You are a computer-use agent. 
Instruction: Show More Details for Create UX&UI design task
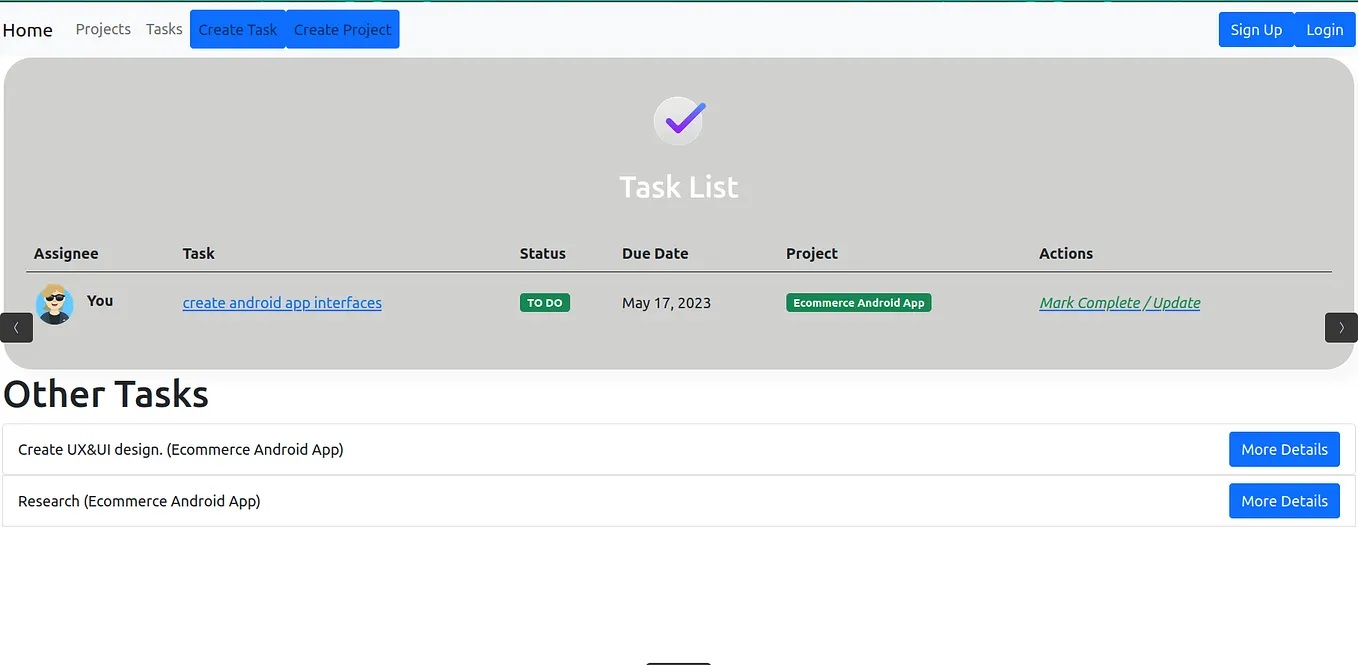pyautogui.click(x=1284, y=449)
